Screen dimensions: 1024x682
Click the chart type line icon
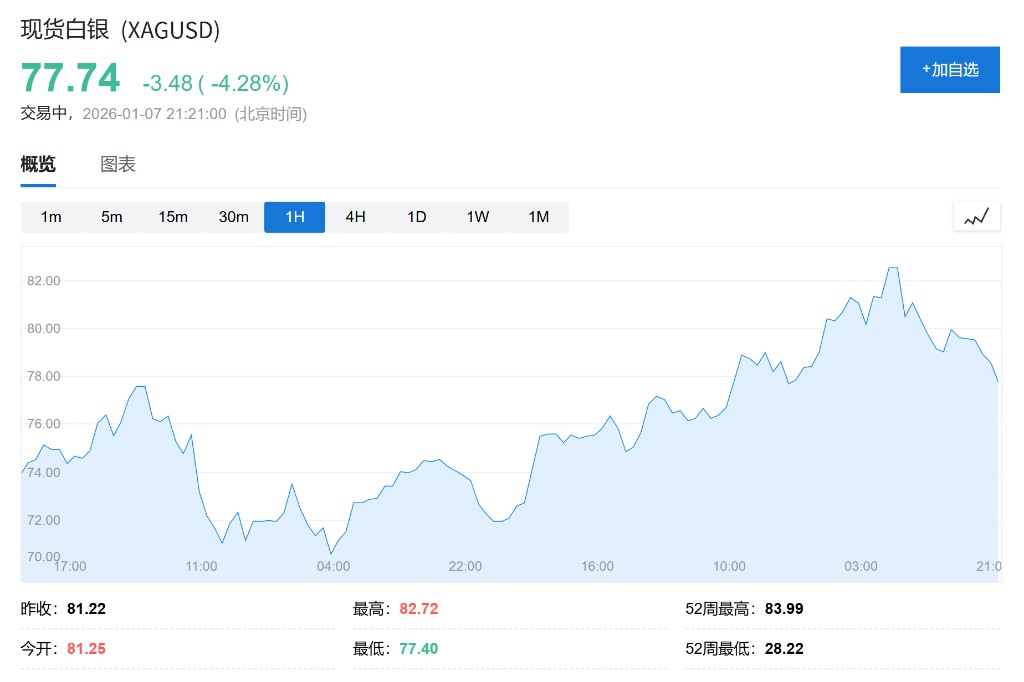(x=976, y=217)
